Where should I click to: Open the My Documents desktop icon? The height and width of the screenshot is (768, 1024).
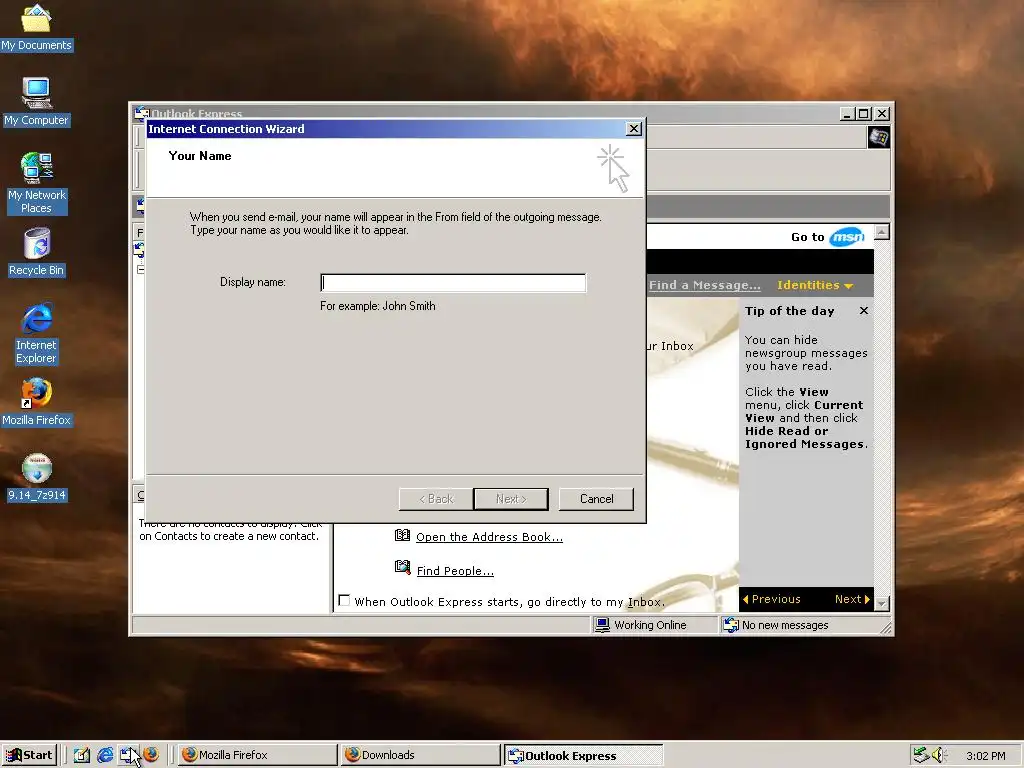36,27
